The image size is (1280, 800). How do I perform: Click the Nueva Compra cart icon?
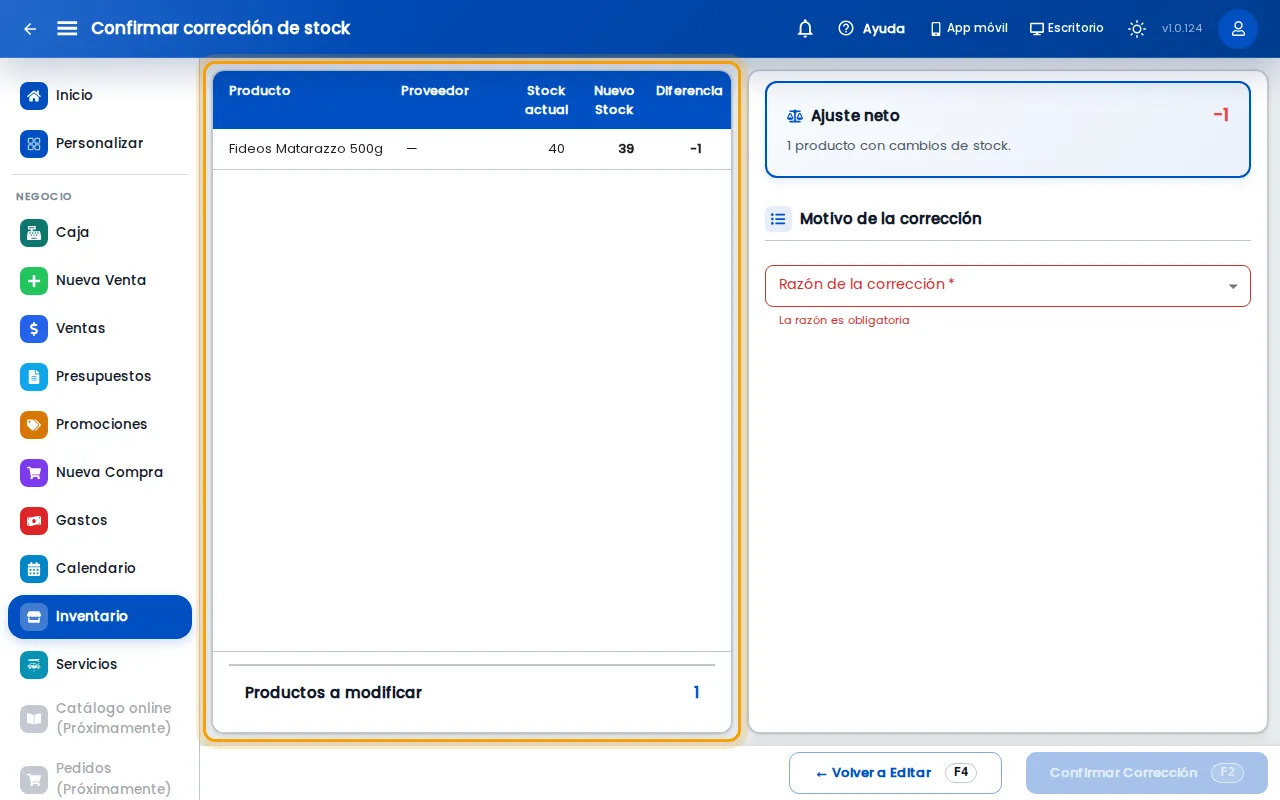pos(34,473)
